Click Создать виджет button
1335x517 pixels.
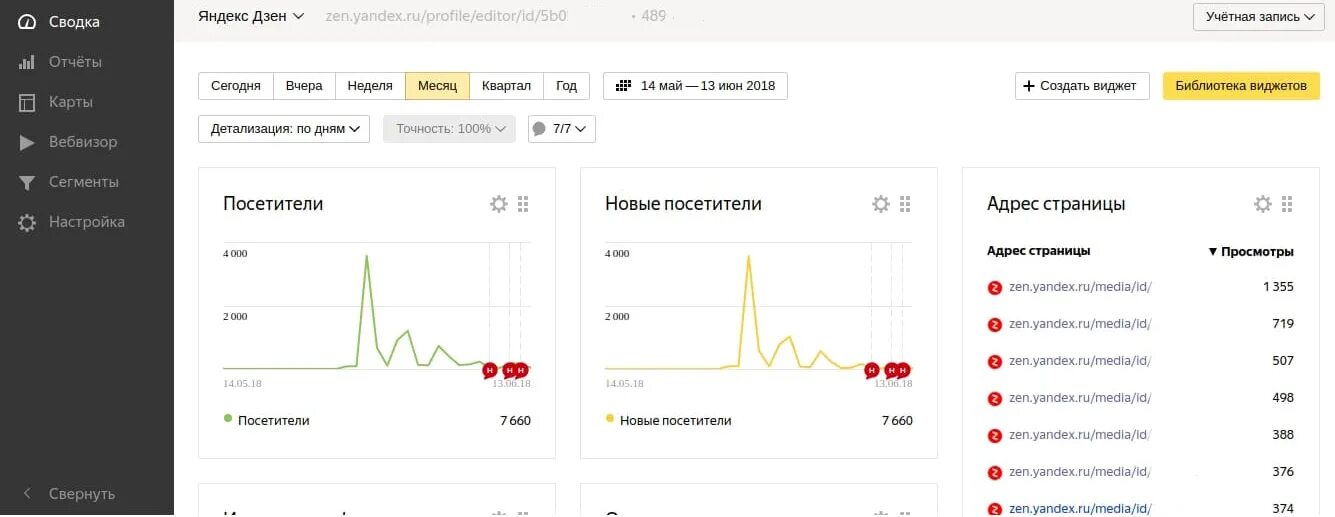point(1082,86)
